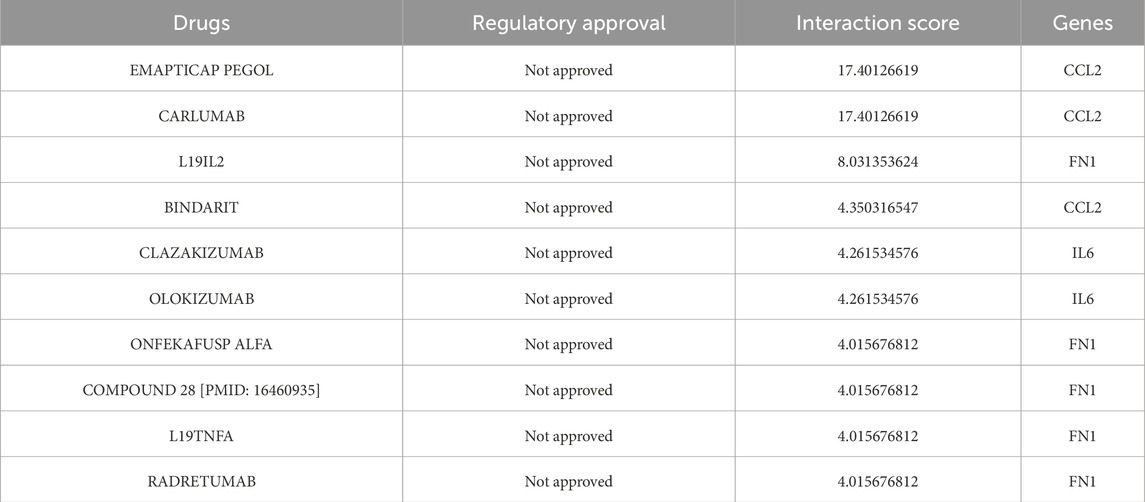Select the COMPOUND 28 [PMID: 16460935] cell
Image resolution: width=1145 pixels, height=502 pixels.
coord(201,390)
